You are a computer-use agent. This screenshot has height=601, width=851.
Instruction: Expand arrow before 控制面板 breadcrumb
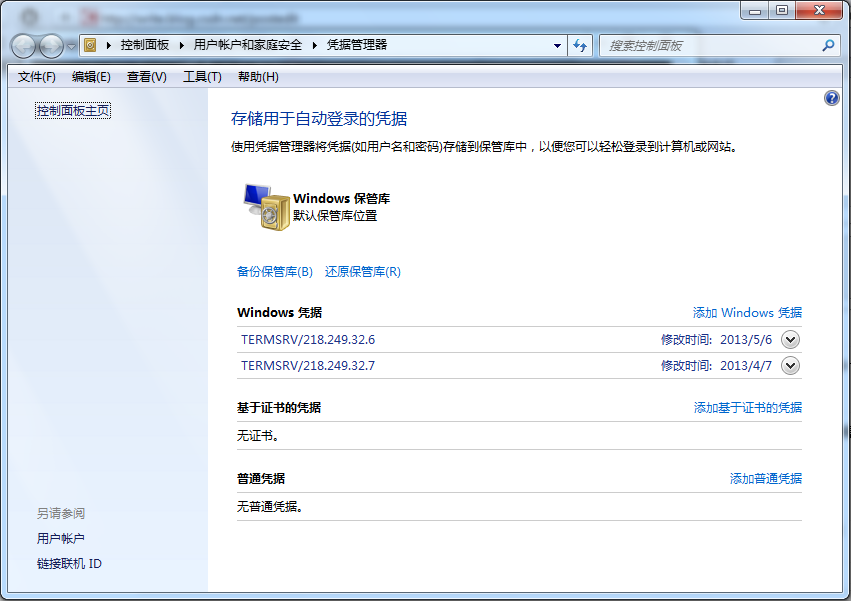coord(109,45)
